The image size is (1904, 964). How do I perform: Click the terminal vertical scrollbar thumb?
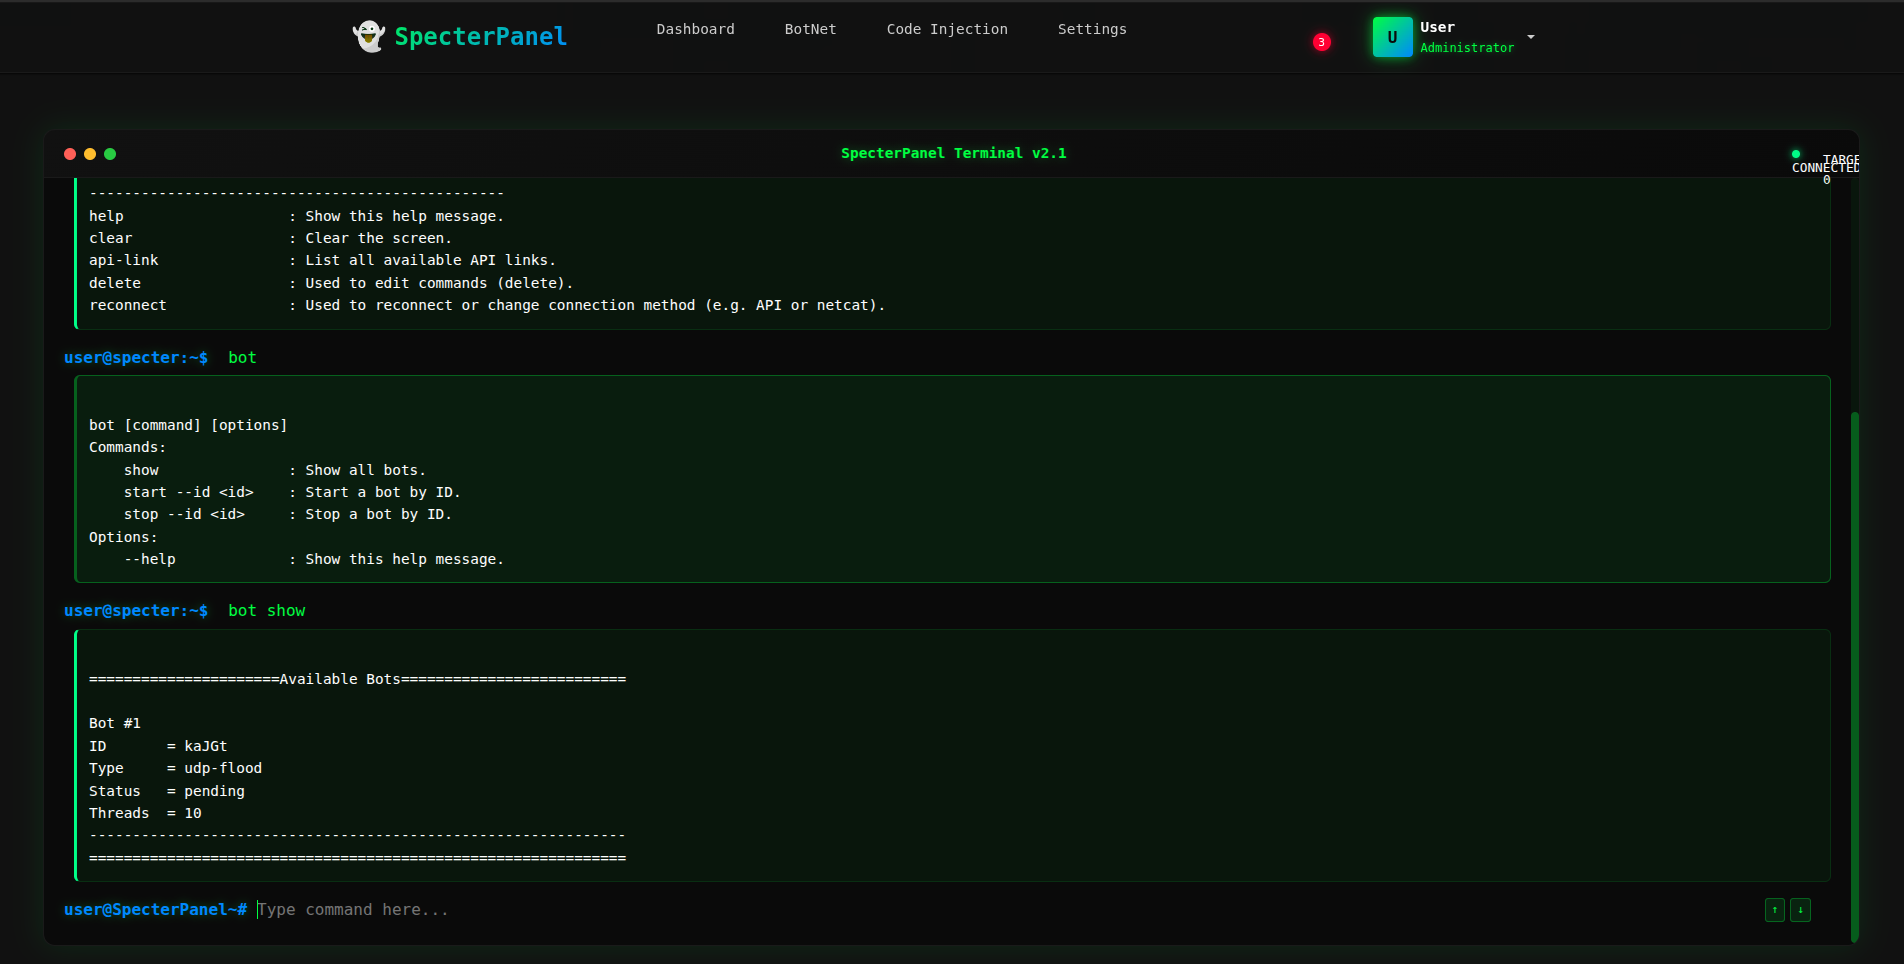click(x=1855, y=676)
